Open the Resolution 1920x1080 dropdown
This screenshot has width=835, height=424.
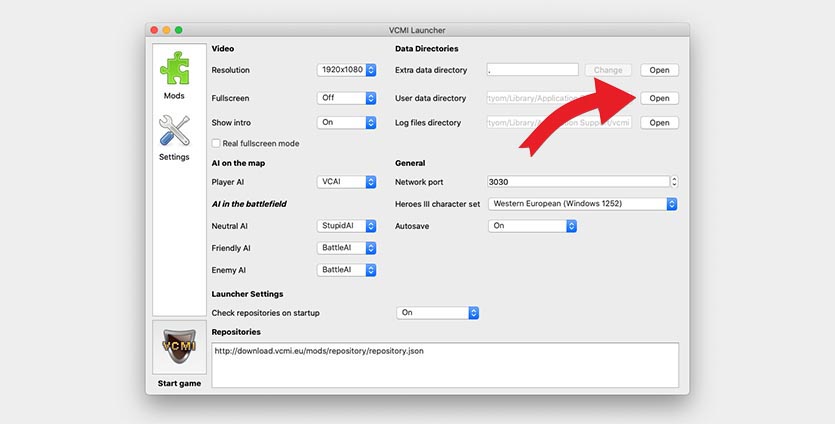click(347, 70)
